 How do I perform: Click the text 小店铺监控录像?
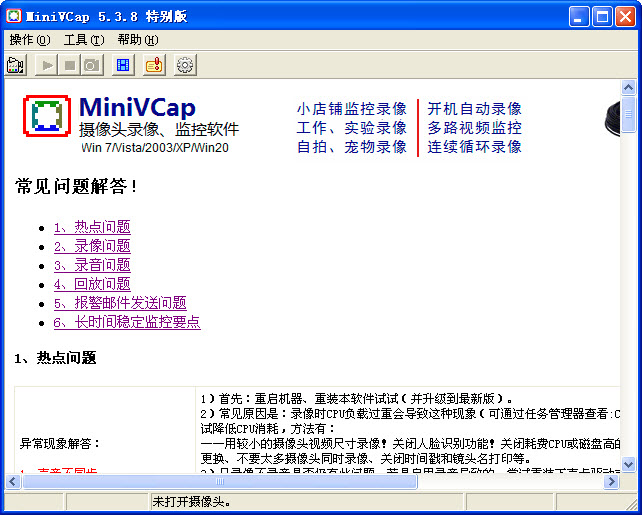tap(352, 109)
